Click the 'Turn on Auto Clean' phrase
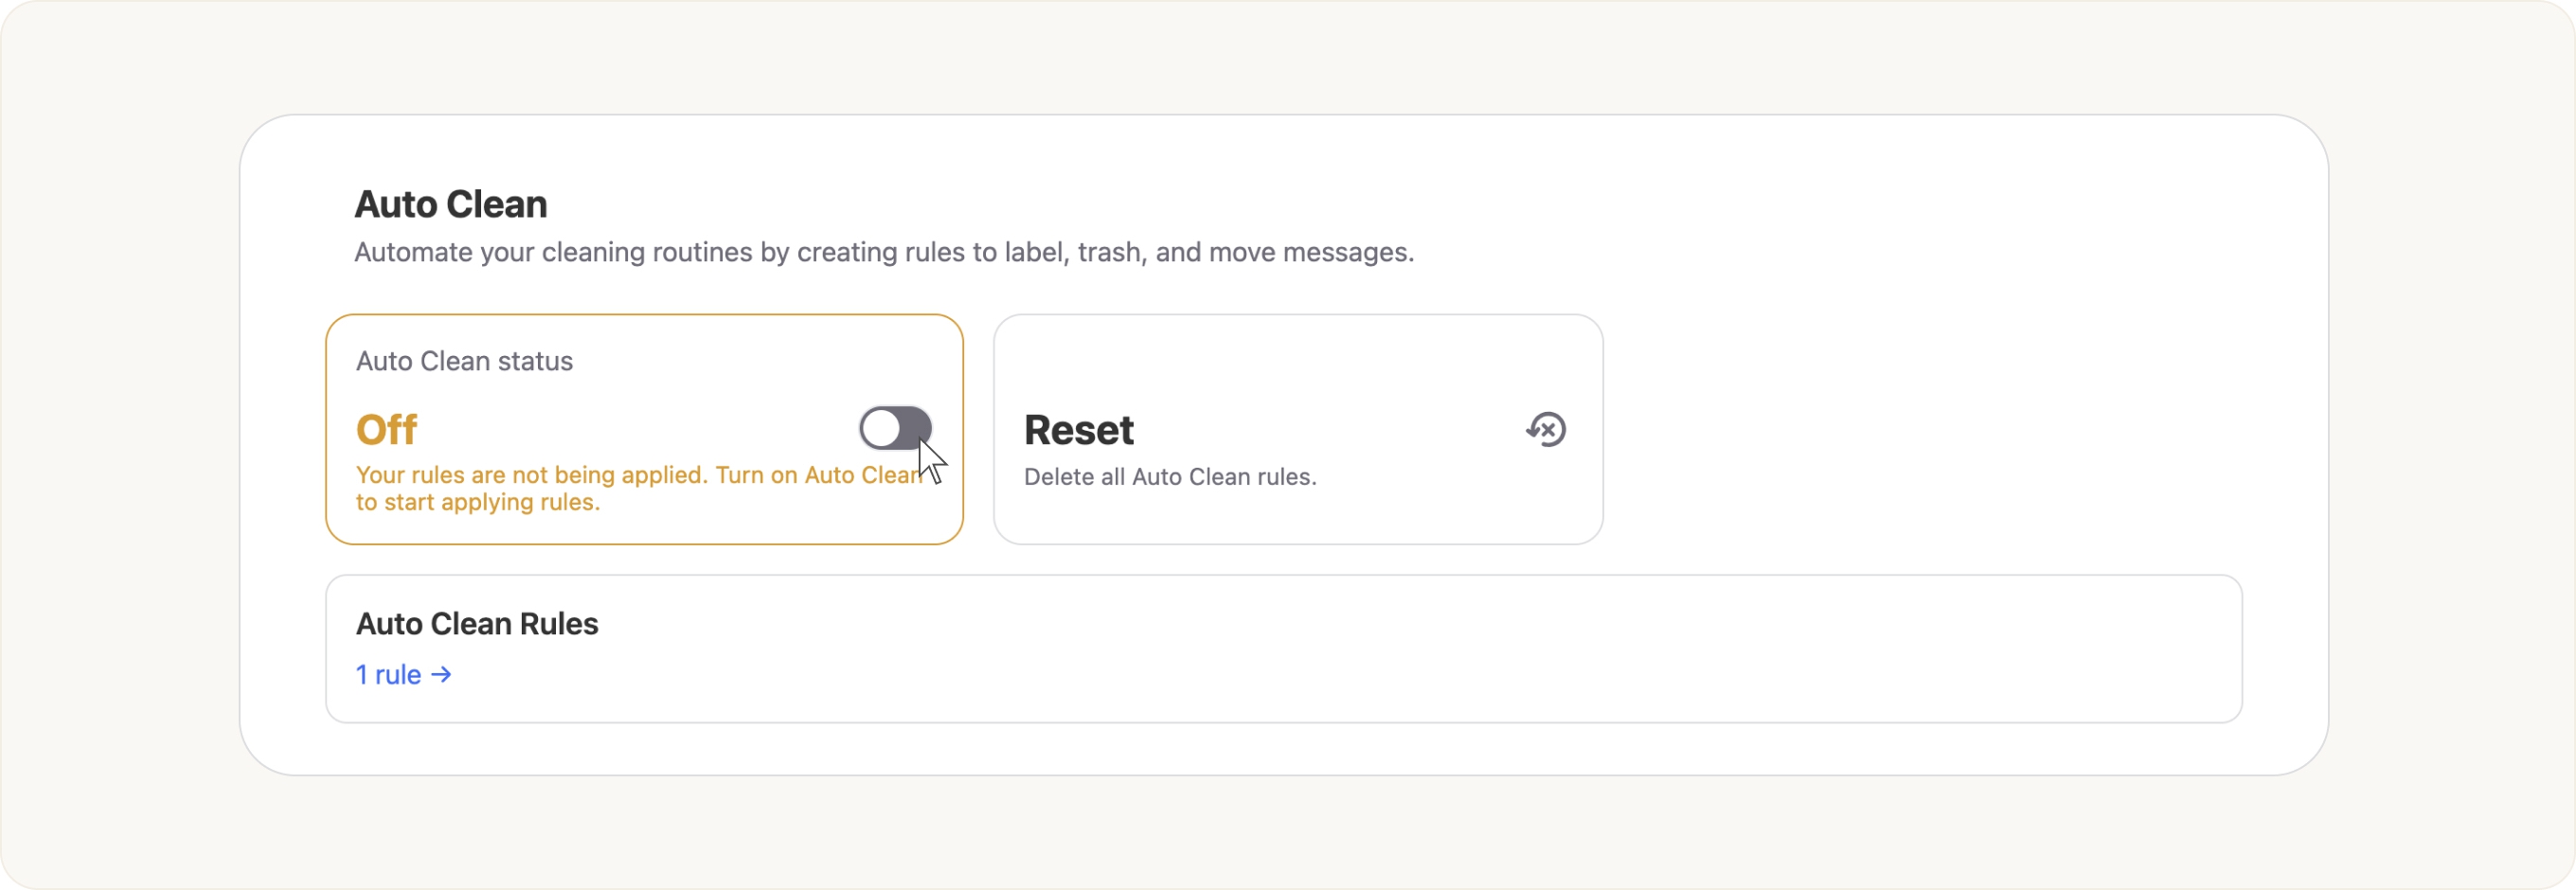Viewport: 2576px width, 890px height. pos(818,475)
